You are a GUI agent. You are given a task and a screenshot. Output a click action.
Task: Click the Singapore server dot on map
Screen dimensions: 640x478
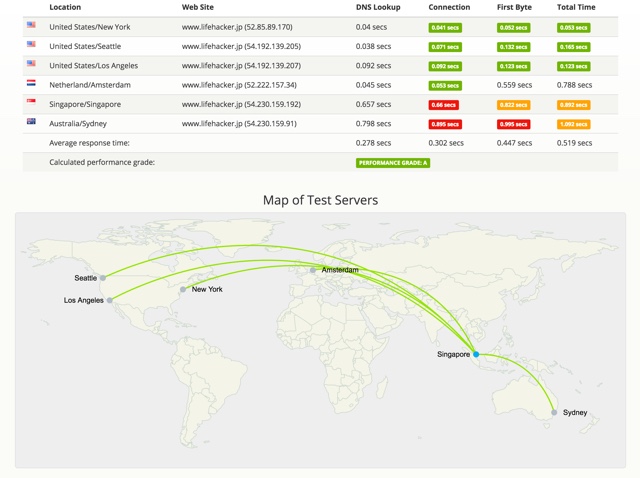pos(476,354)
